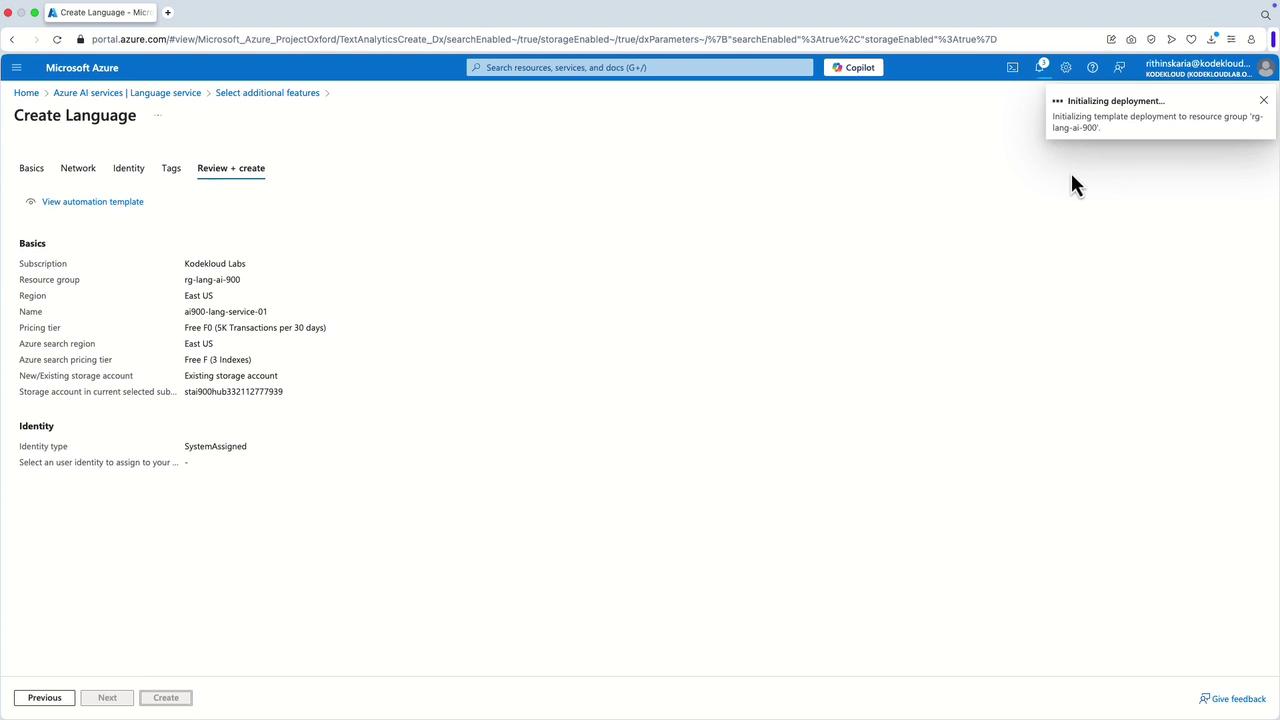
Task: Click the Previous button
Action: click(45, 698)
